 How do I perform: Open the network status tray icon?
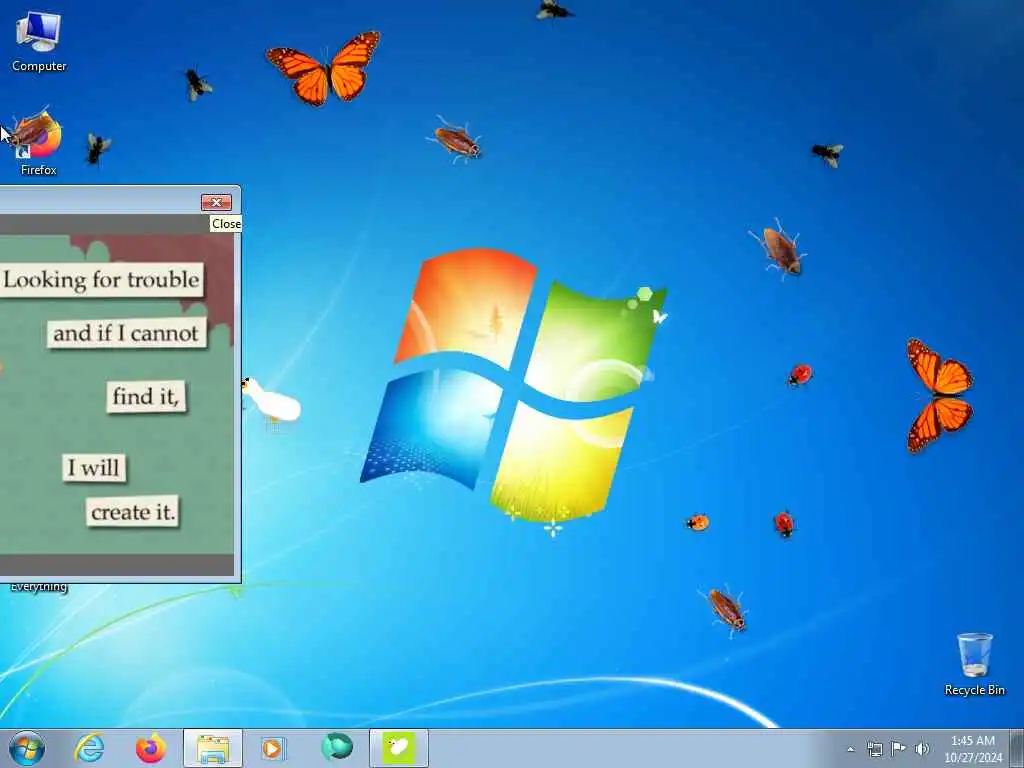tap(874, 749)
